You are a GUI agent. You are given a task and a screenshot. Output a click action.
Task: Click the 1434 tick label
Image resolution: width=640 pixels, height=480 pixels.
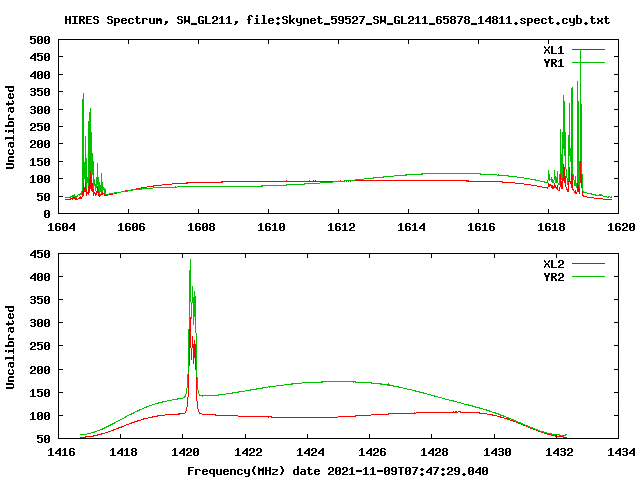tap(621, 452)
